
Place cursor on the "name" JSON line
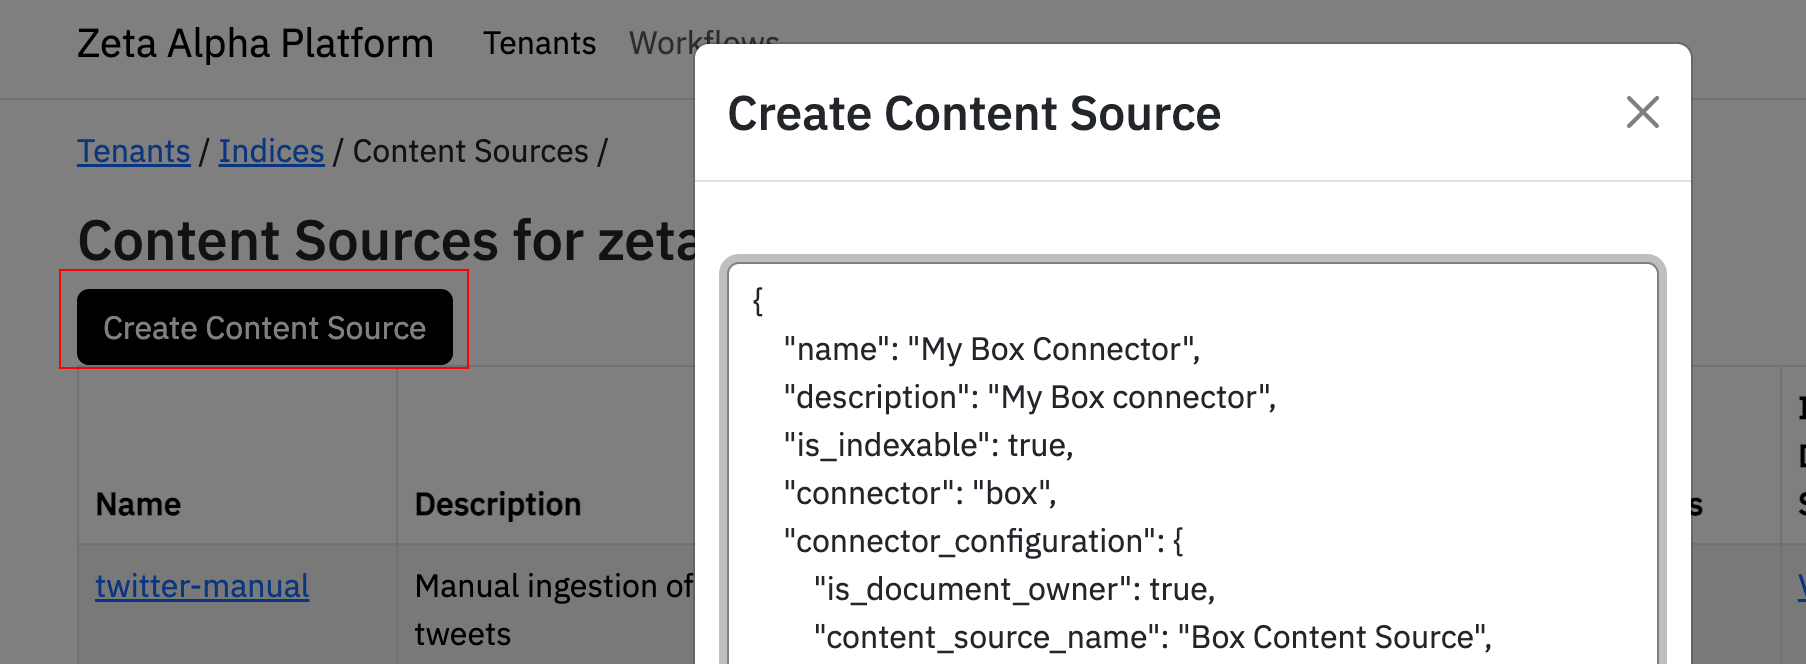point(991,349)
